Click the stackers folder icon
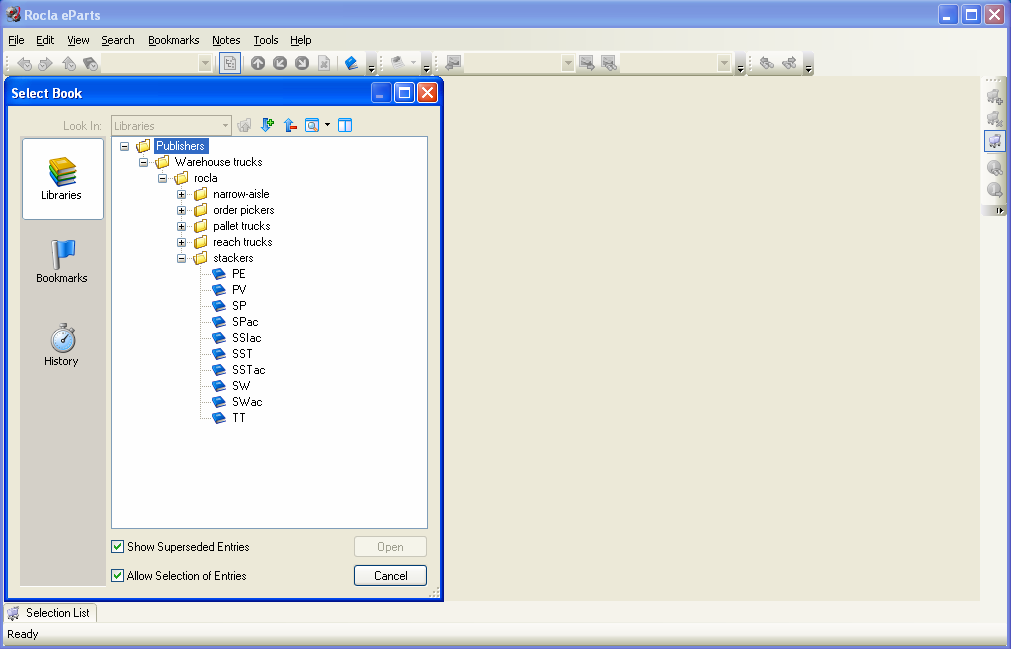 coord(201,258)
